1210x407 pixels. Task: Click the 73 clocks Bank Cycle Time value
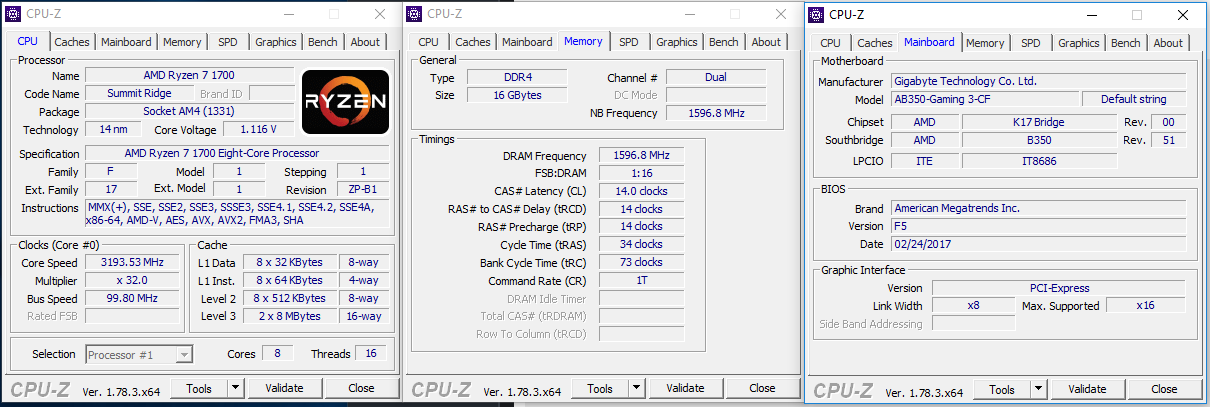point(641,263)
